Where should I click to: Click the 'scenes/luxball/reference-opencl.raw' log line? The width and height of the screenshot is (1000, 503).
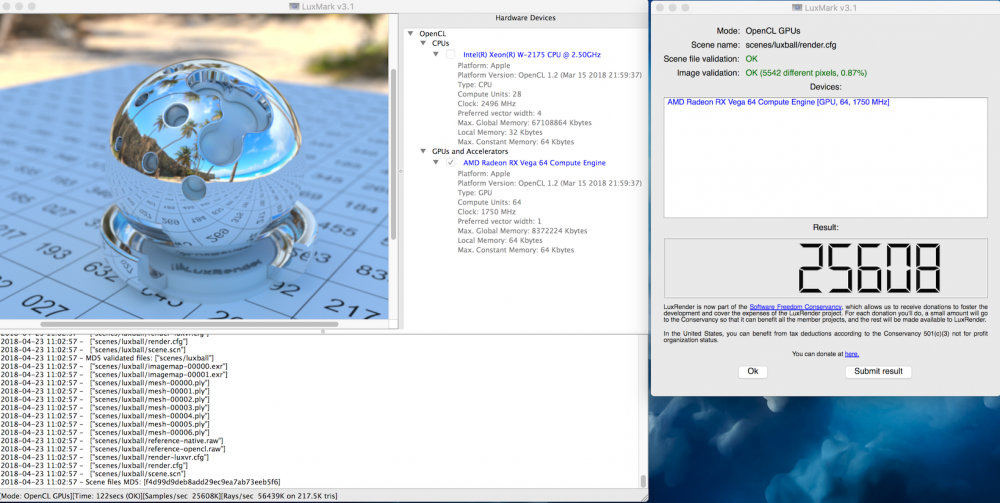[x=113, y=449]
